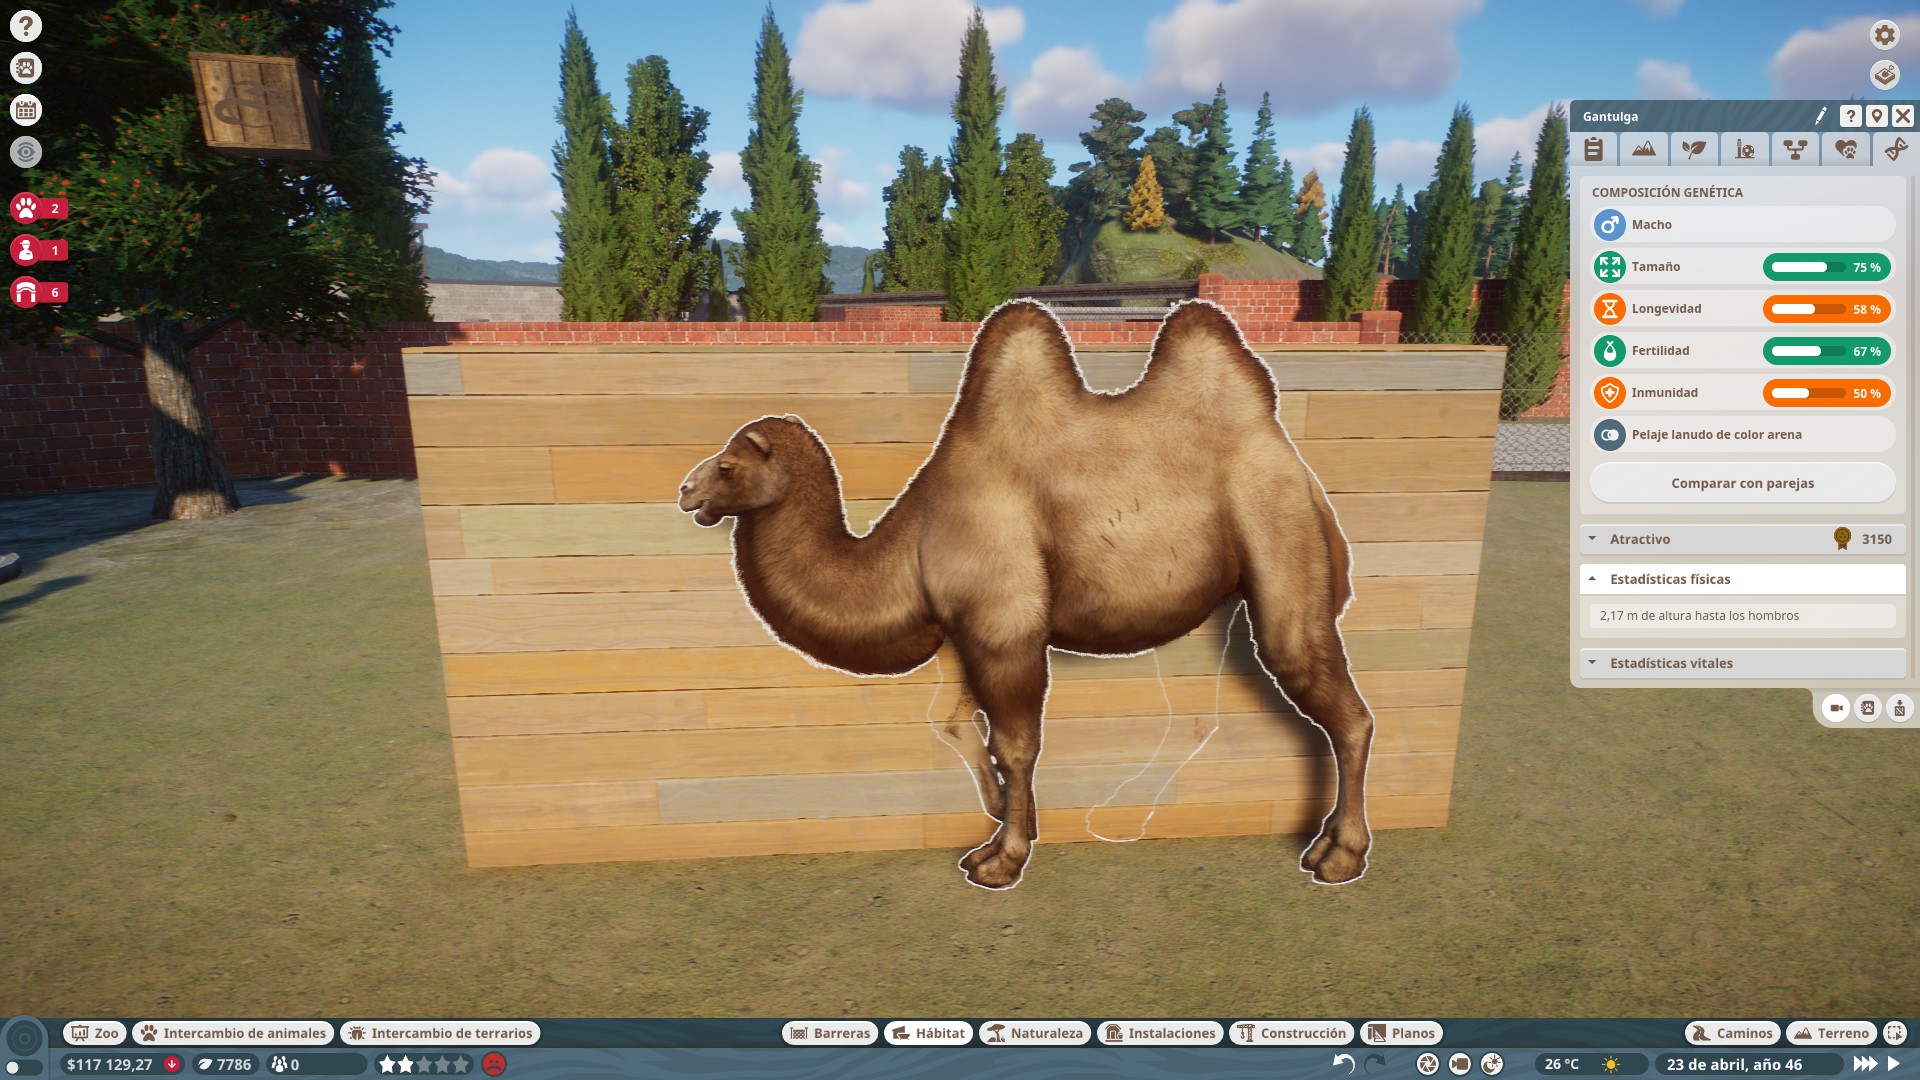
Task: Switch to the genetics DNA tab
Action: pos(1895,149)
